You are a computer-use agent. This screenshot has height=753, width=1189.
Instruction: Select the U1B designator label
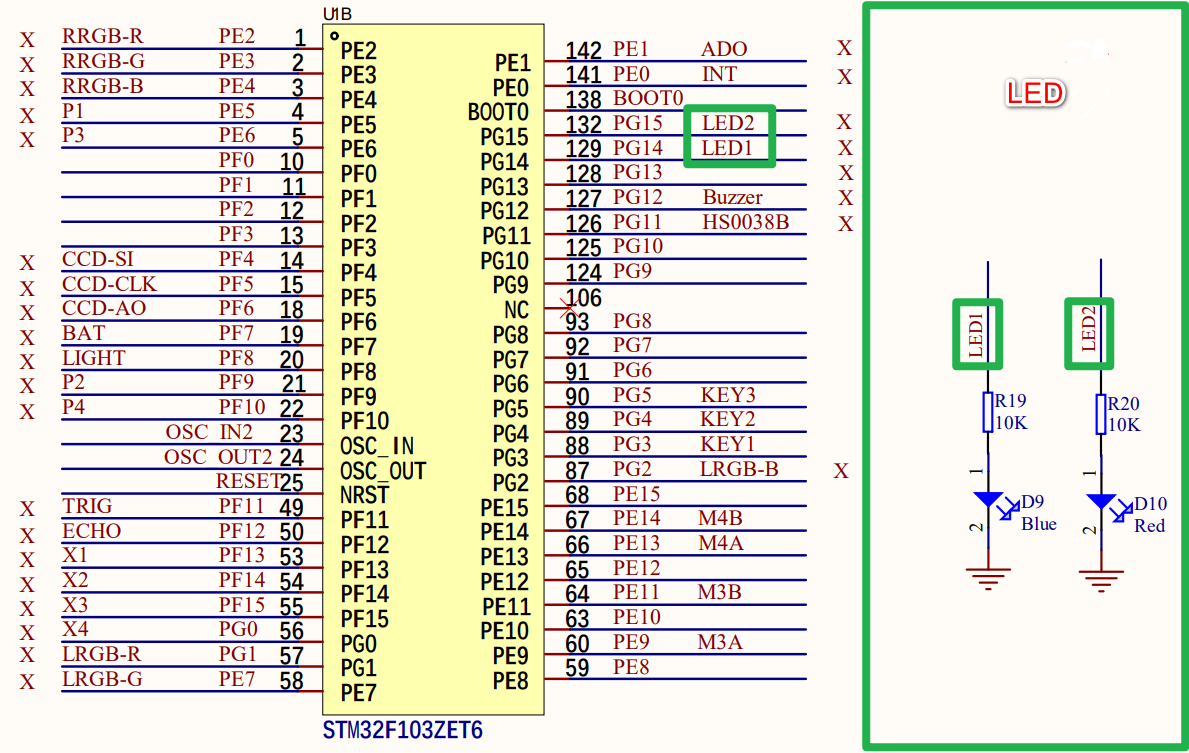pos(337,14)
